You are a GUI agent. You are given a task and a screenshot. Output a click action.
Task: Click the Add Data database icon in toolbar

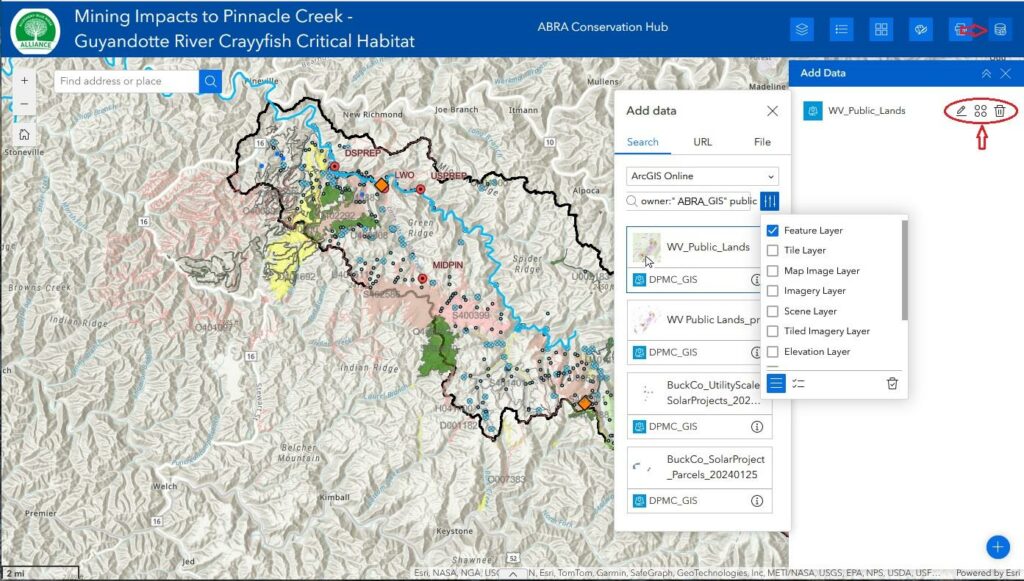click(1001, 29)
